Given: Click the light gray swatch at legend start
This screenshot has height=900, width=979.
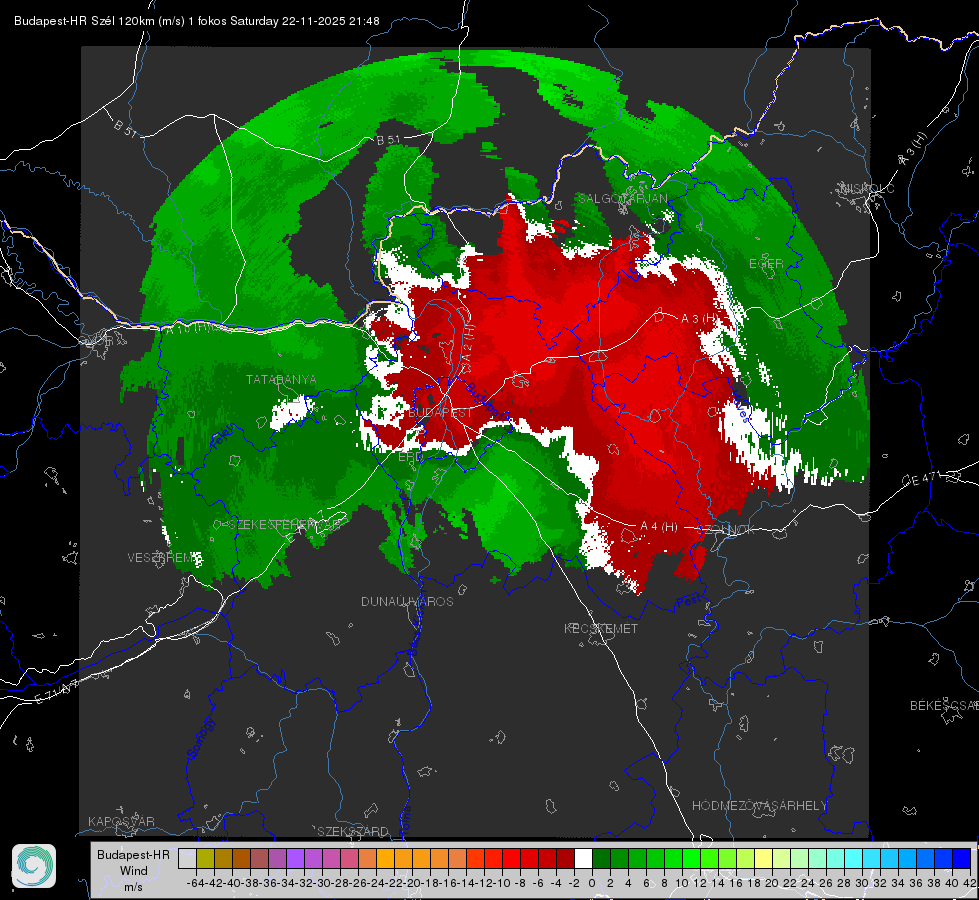Looking at the screenshot, I should tap(187, 858).
